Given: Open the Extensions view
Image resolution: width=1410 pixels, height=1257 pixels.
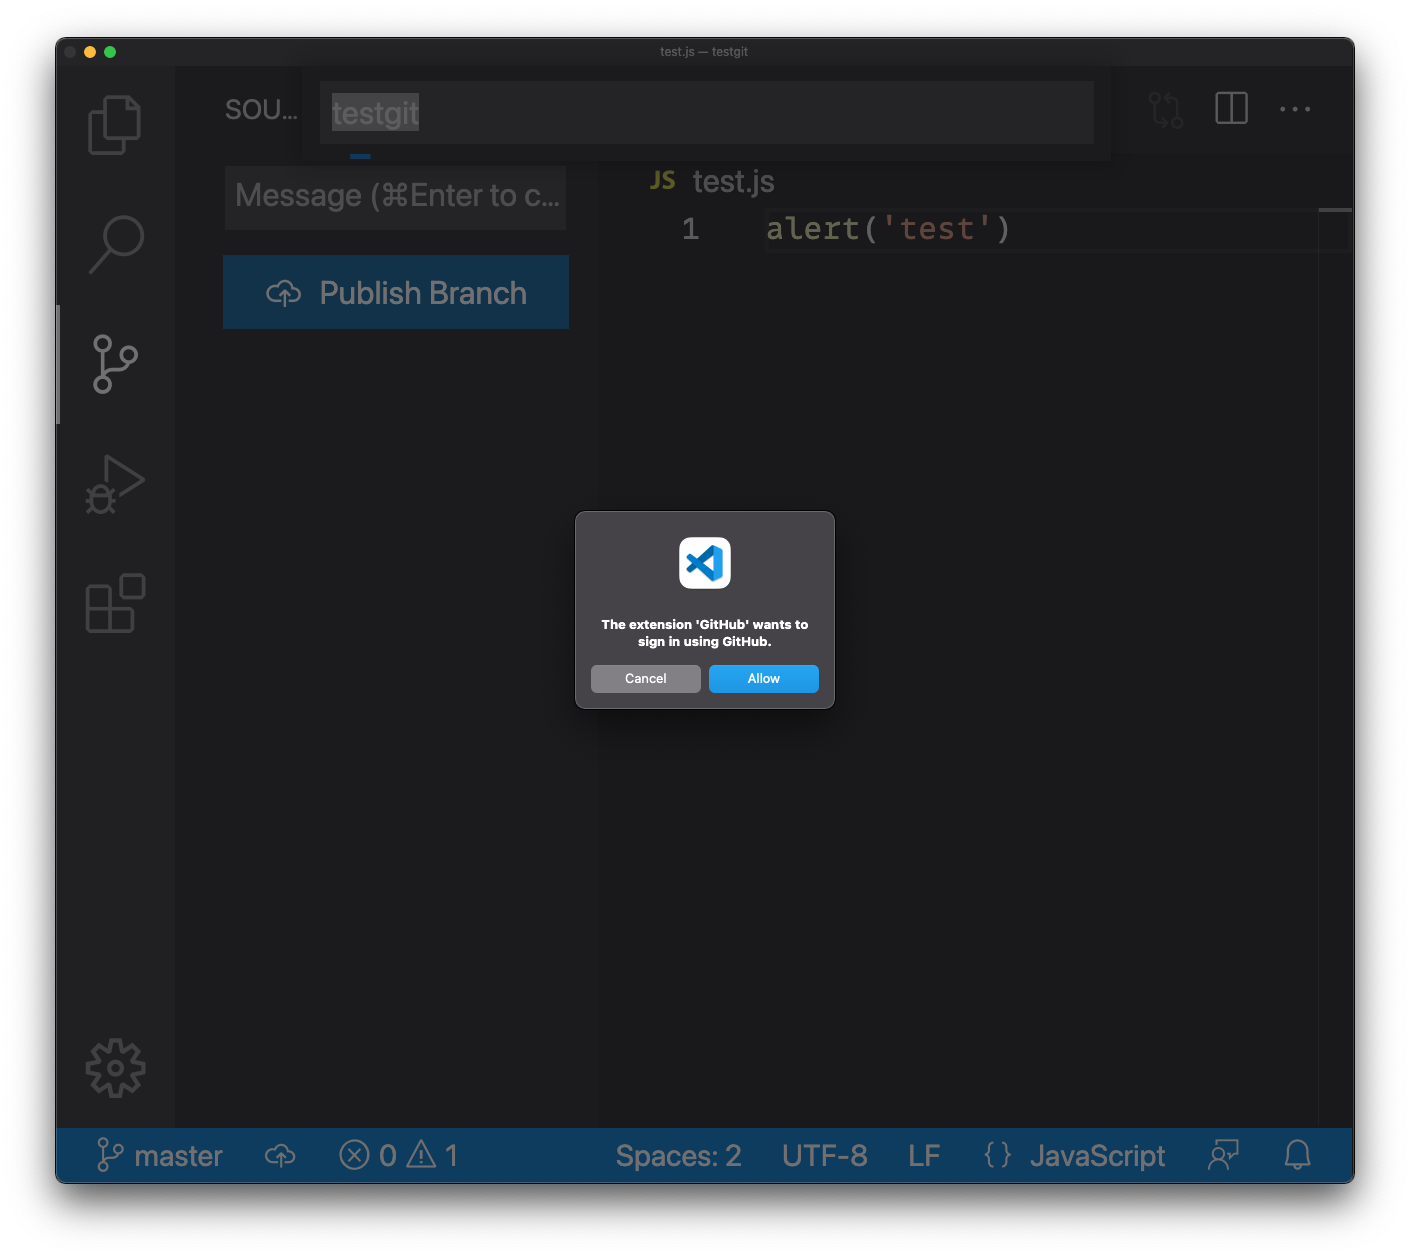Looking at the screenshot, I should (x=114, y=603).
